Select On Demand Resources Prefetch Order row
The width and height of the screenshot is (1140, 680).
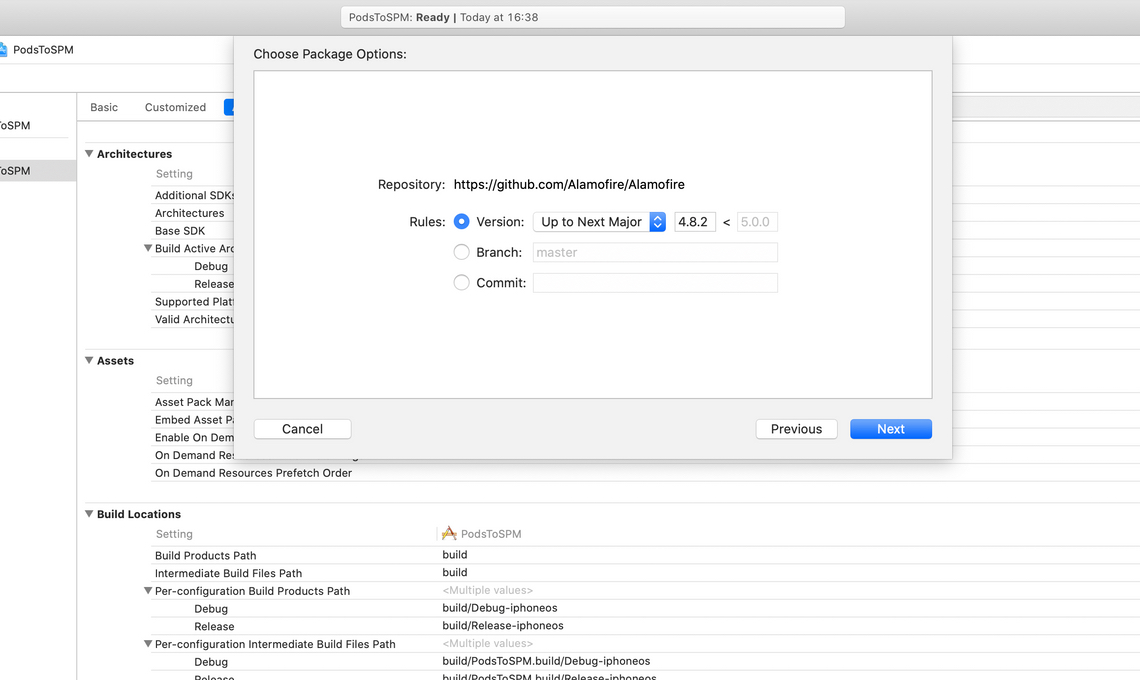pos(253,473)
